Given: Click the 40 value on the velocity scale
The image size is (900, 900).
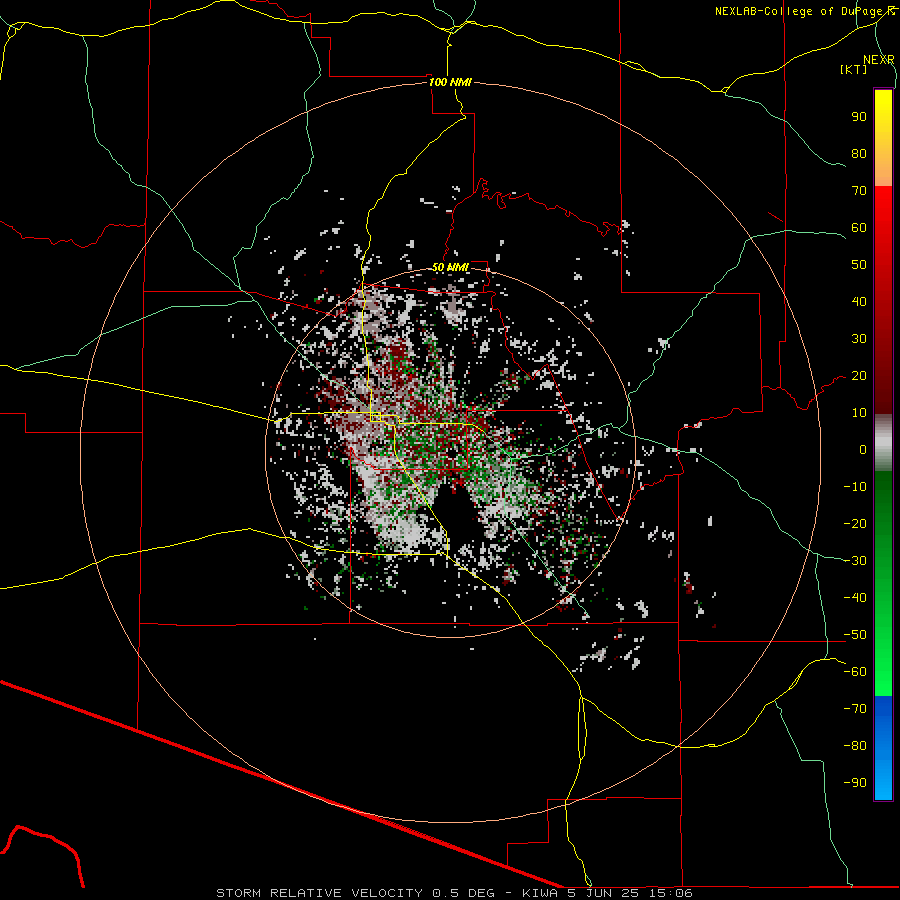Looking at the screenshot, I should tap(859, 302).
